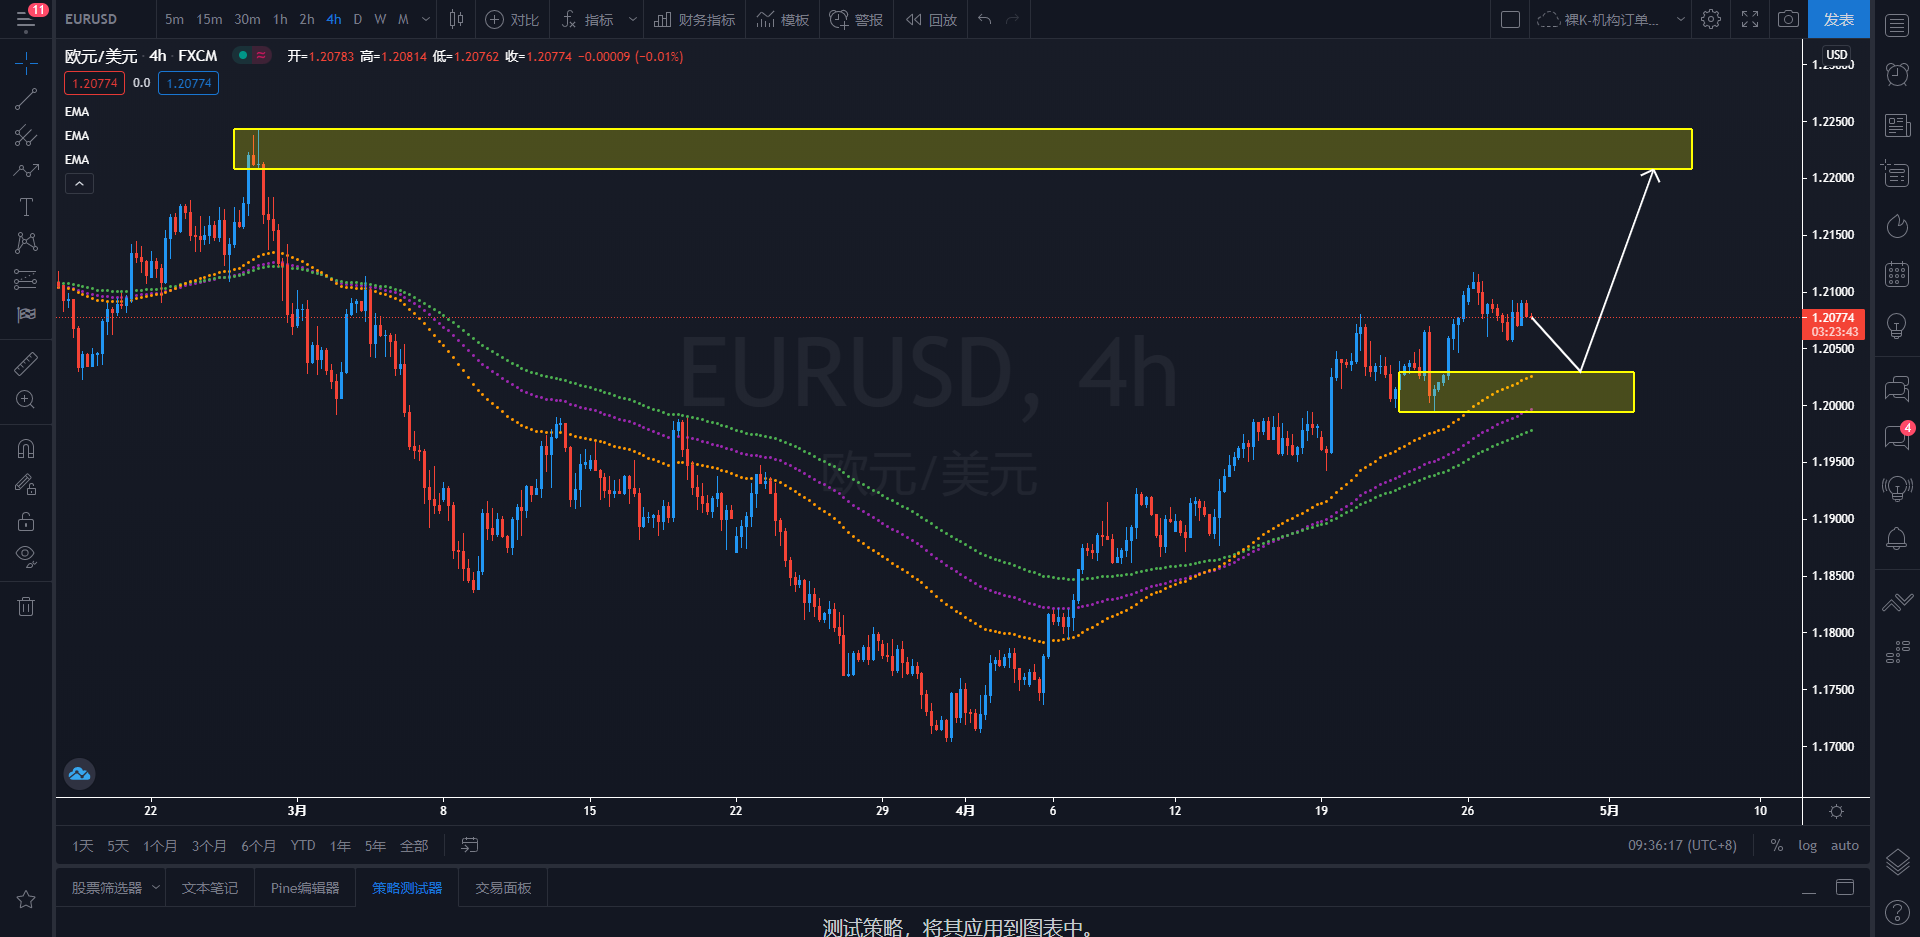The image size is (1920, 937).
Task: Switch to the 交易面板 tab
Action: (503, 888)
